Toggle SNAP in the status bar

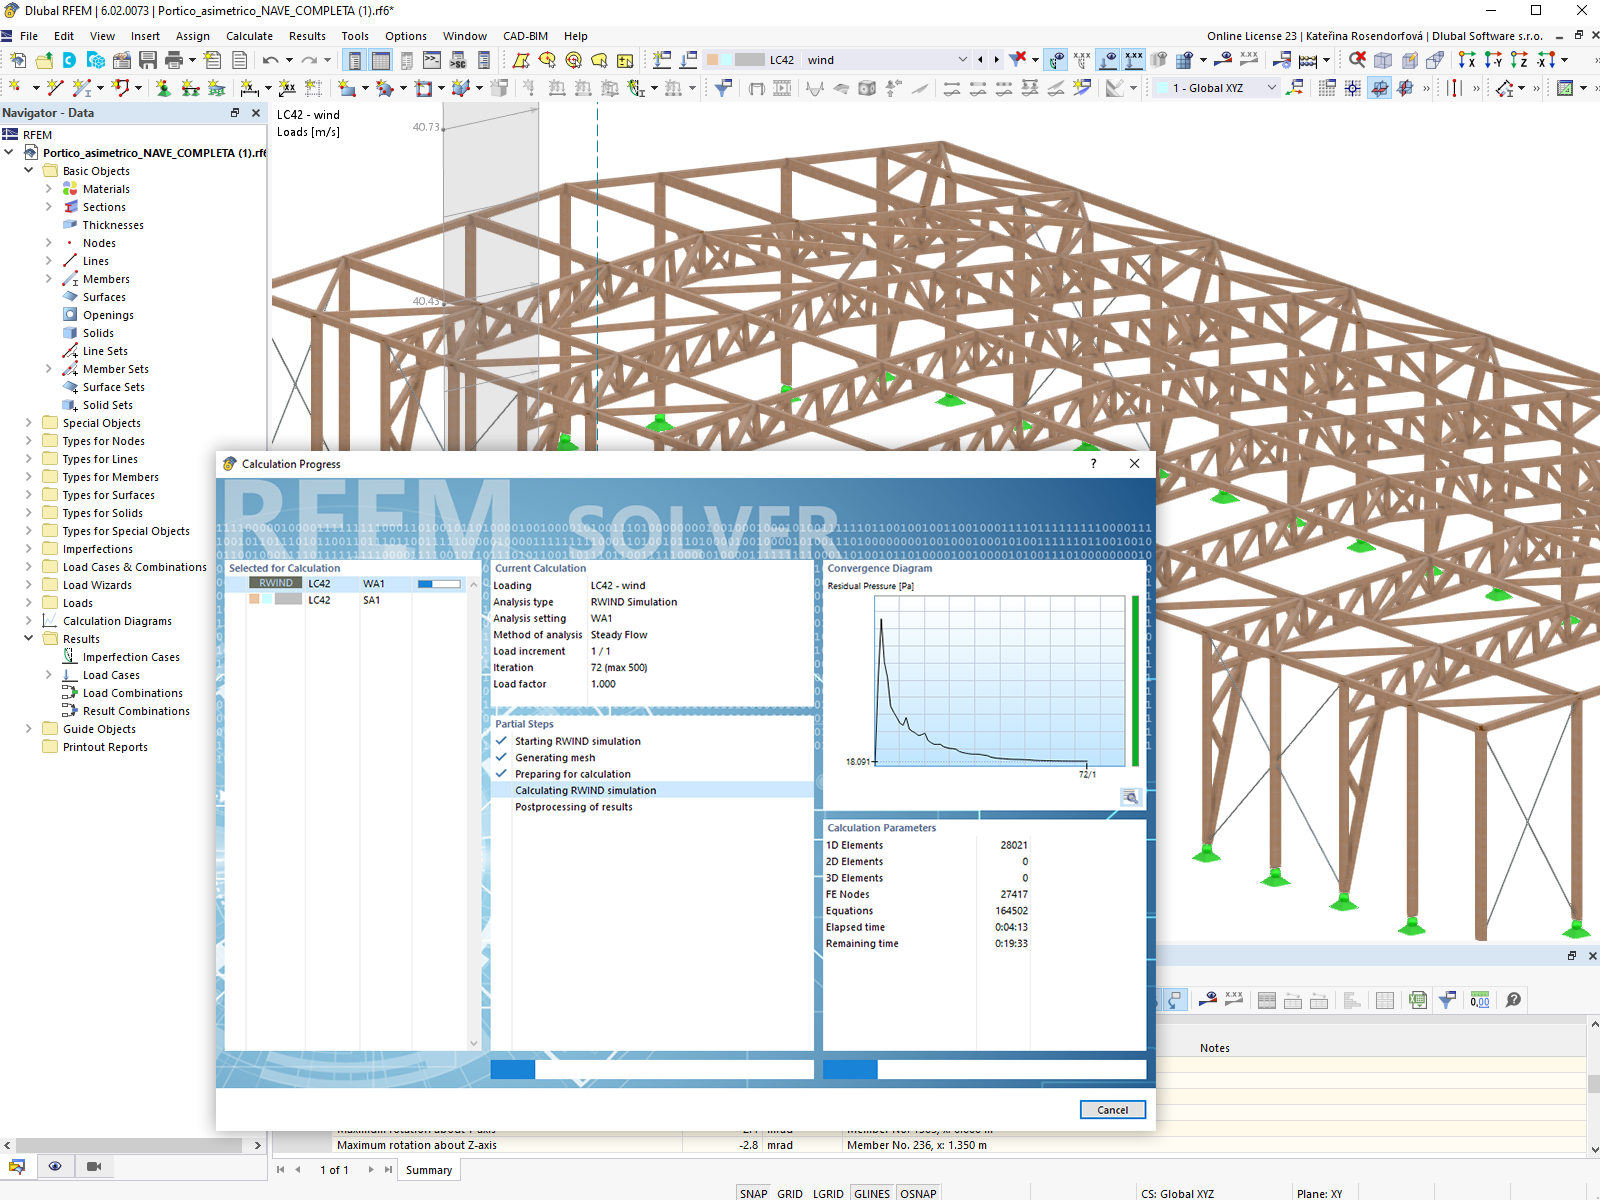pyautogui.click(x=754, y=1193)
